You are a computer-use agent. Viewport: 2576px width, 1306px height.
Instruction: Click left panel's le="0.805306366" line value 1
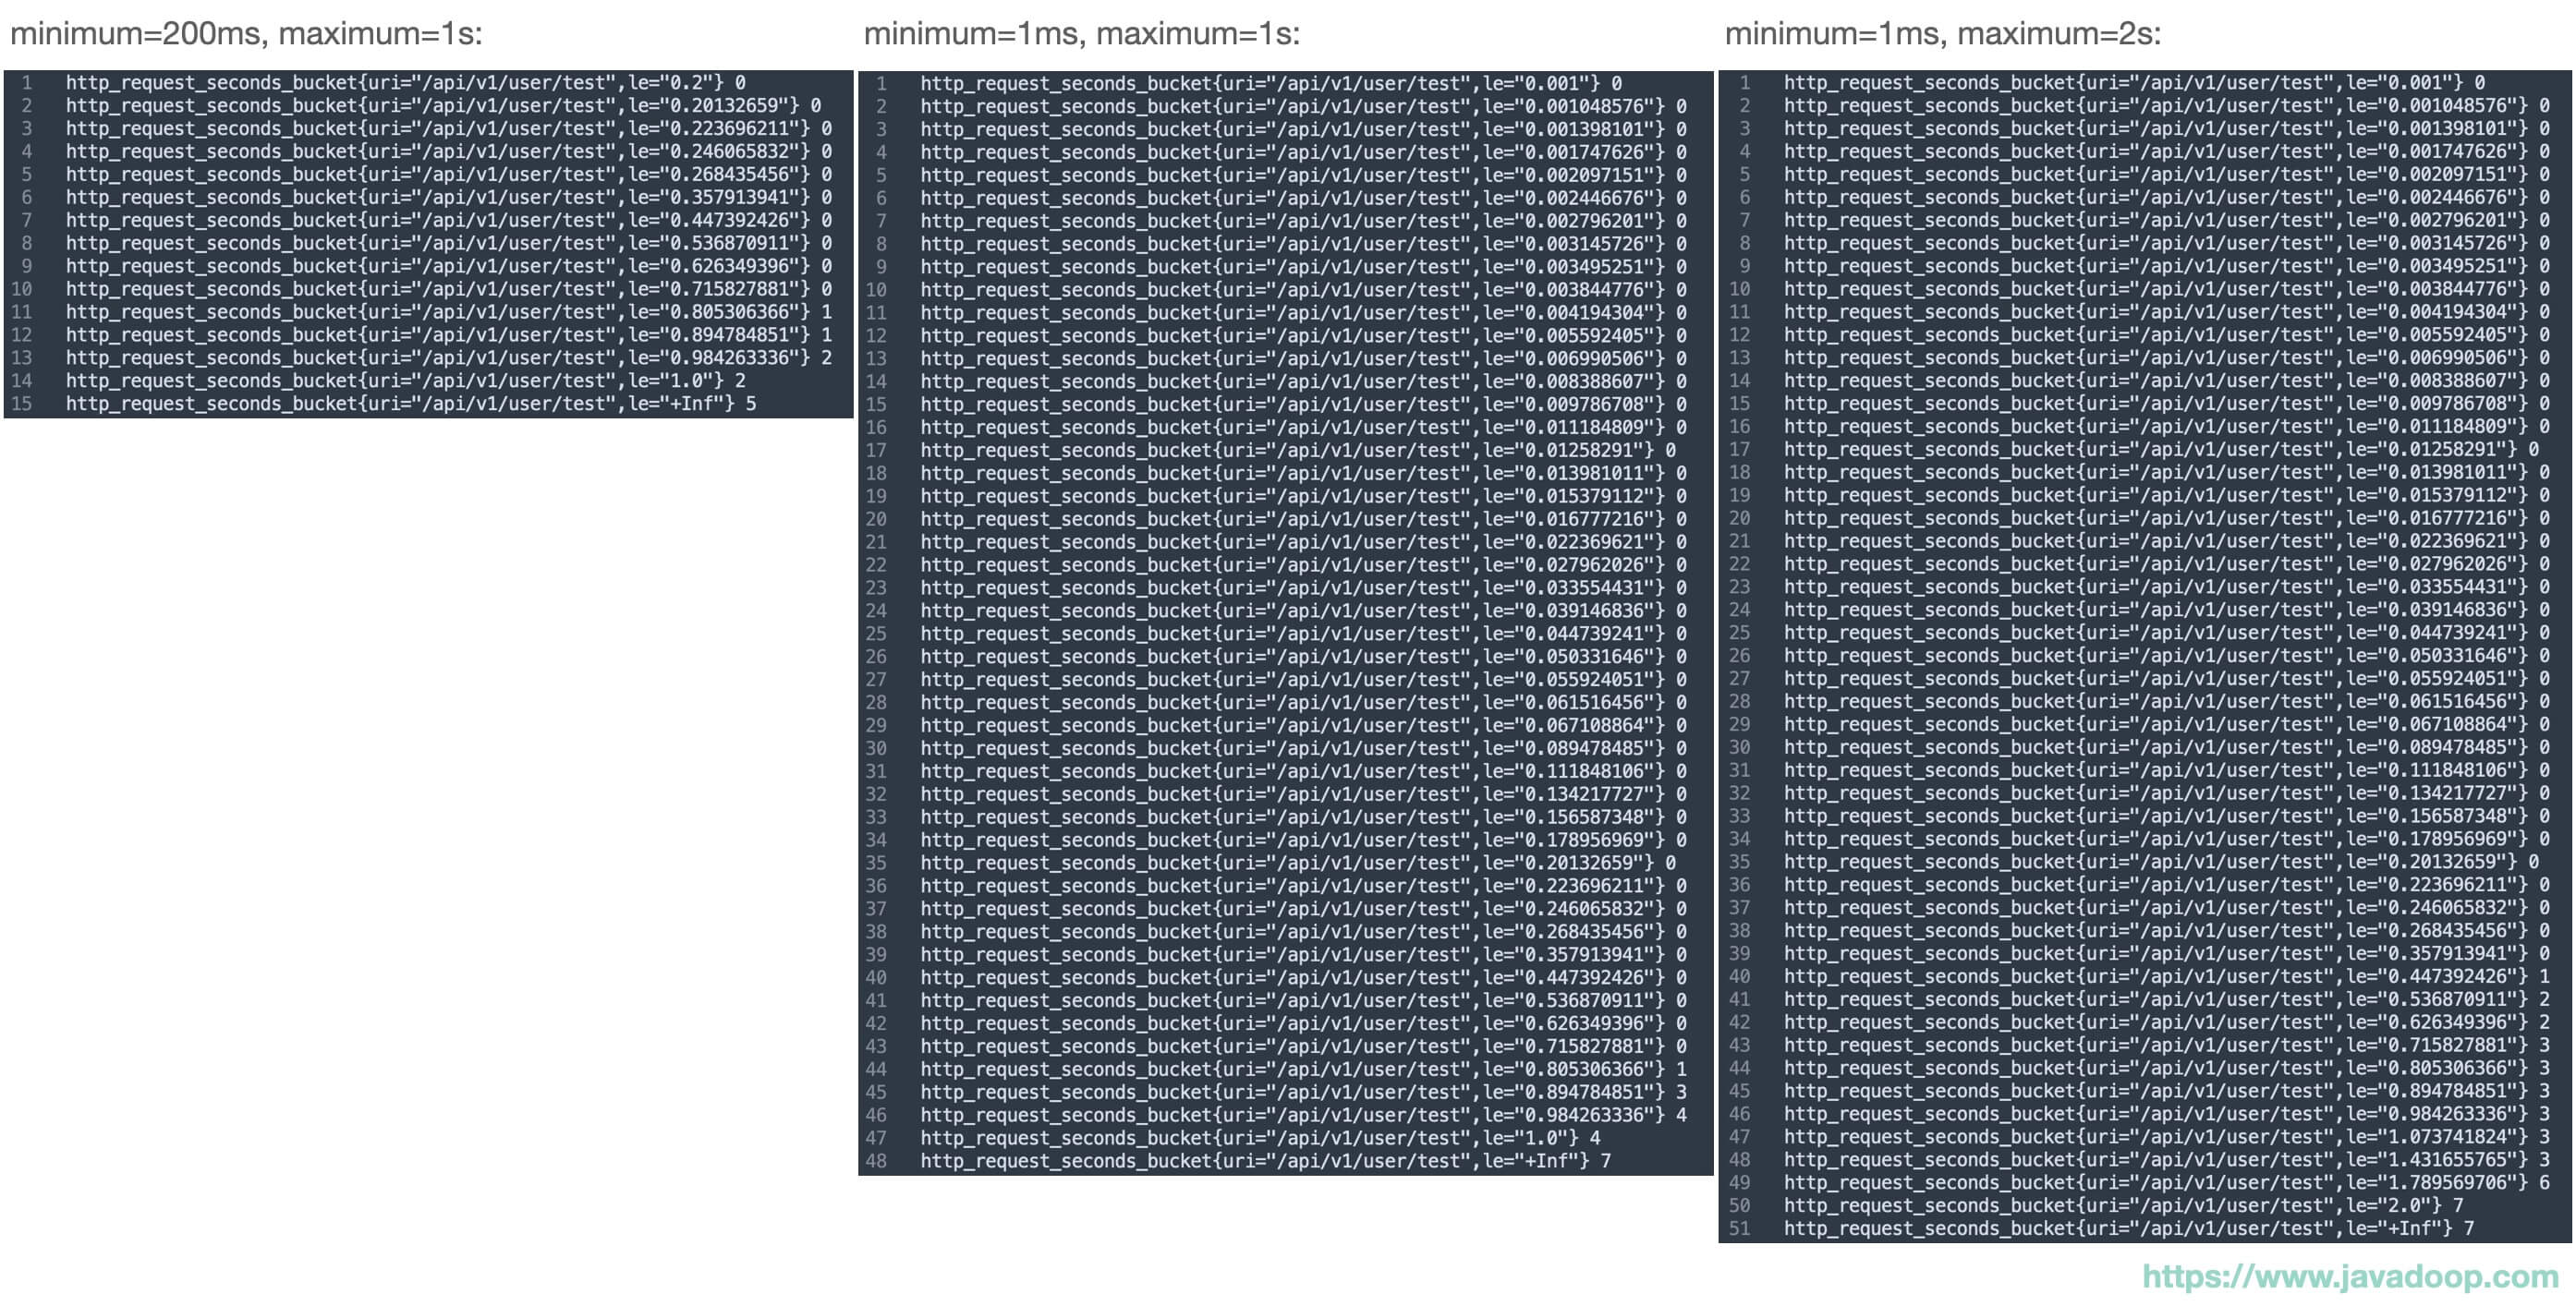(x=826, y=312)
